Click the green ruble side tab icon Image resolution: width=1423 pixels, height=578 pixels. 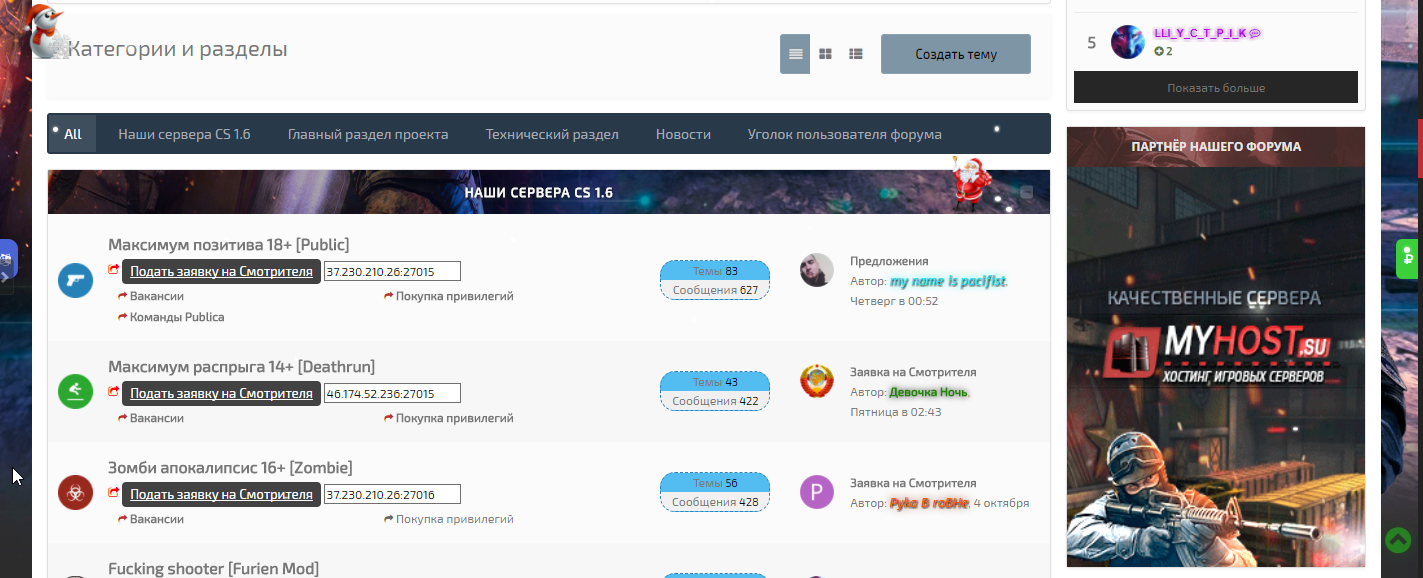pos(1408,258)
